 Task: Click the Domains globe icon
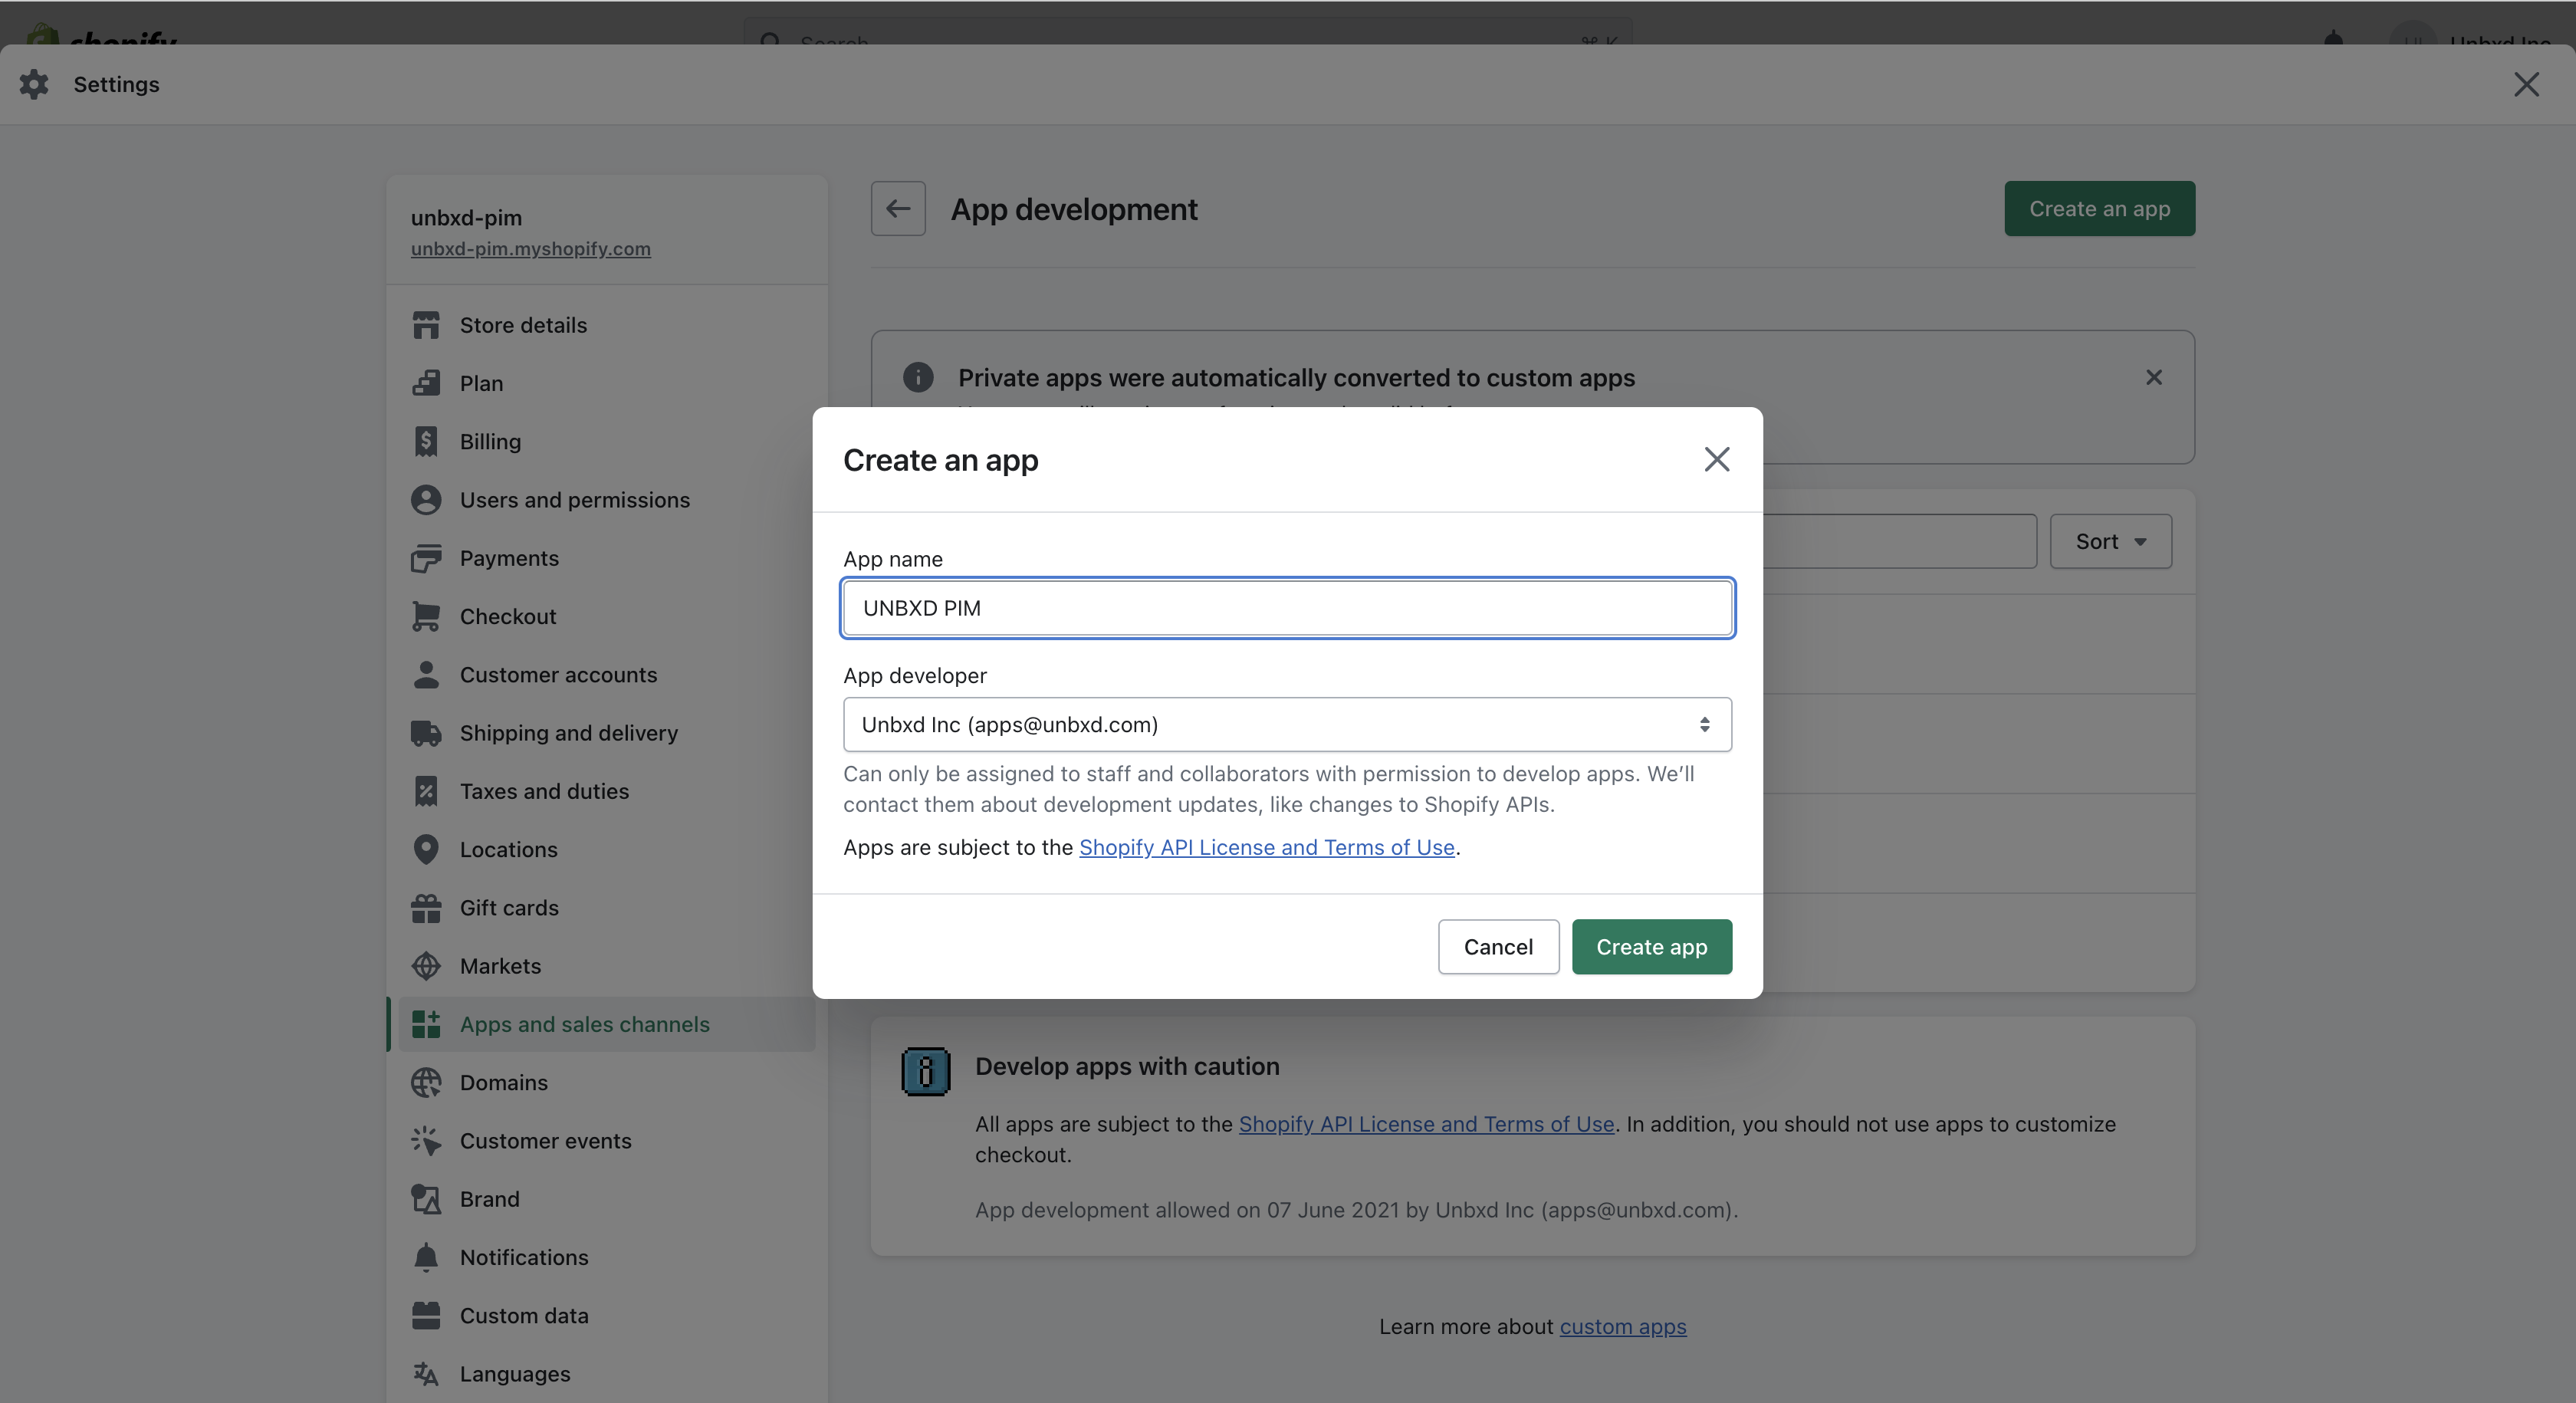point(426,1082)
